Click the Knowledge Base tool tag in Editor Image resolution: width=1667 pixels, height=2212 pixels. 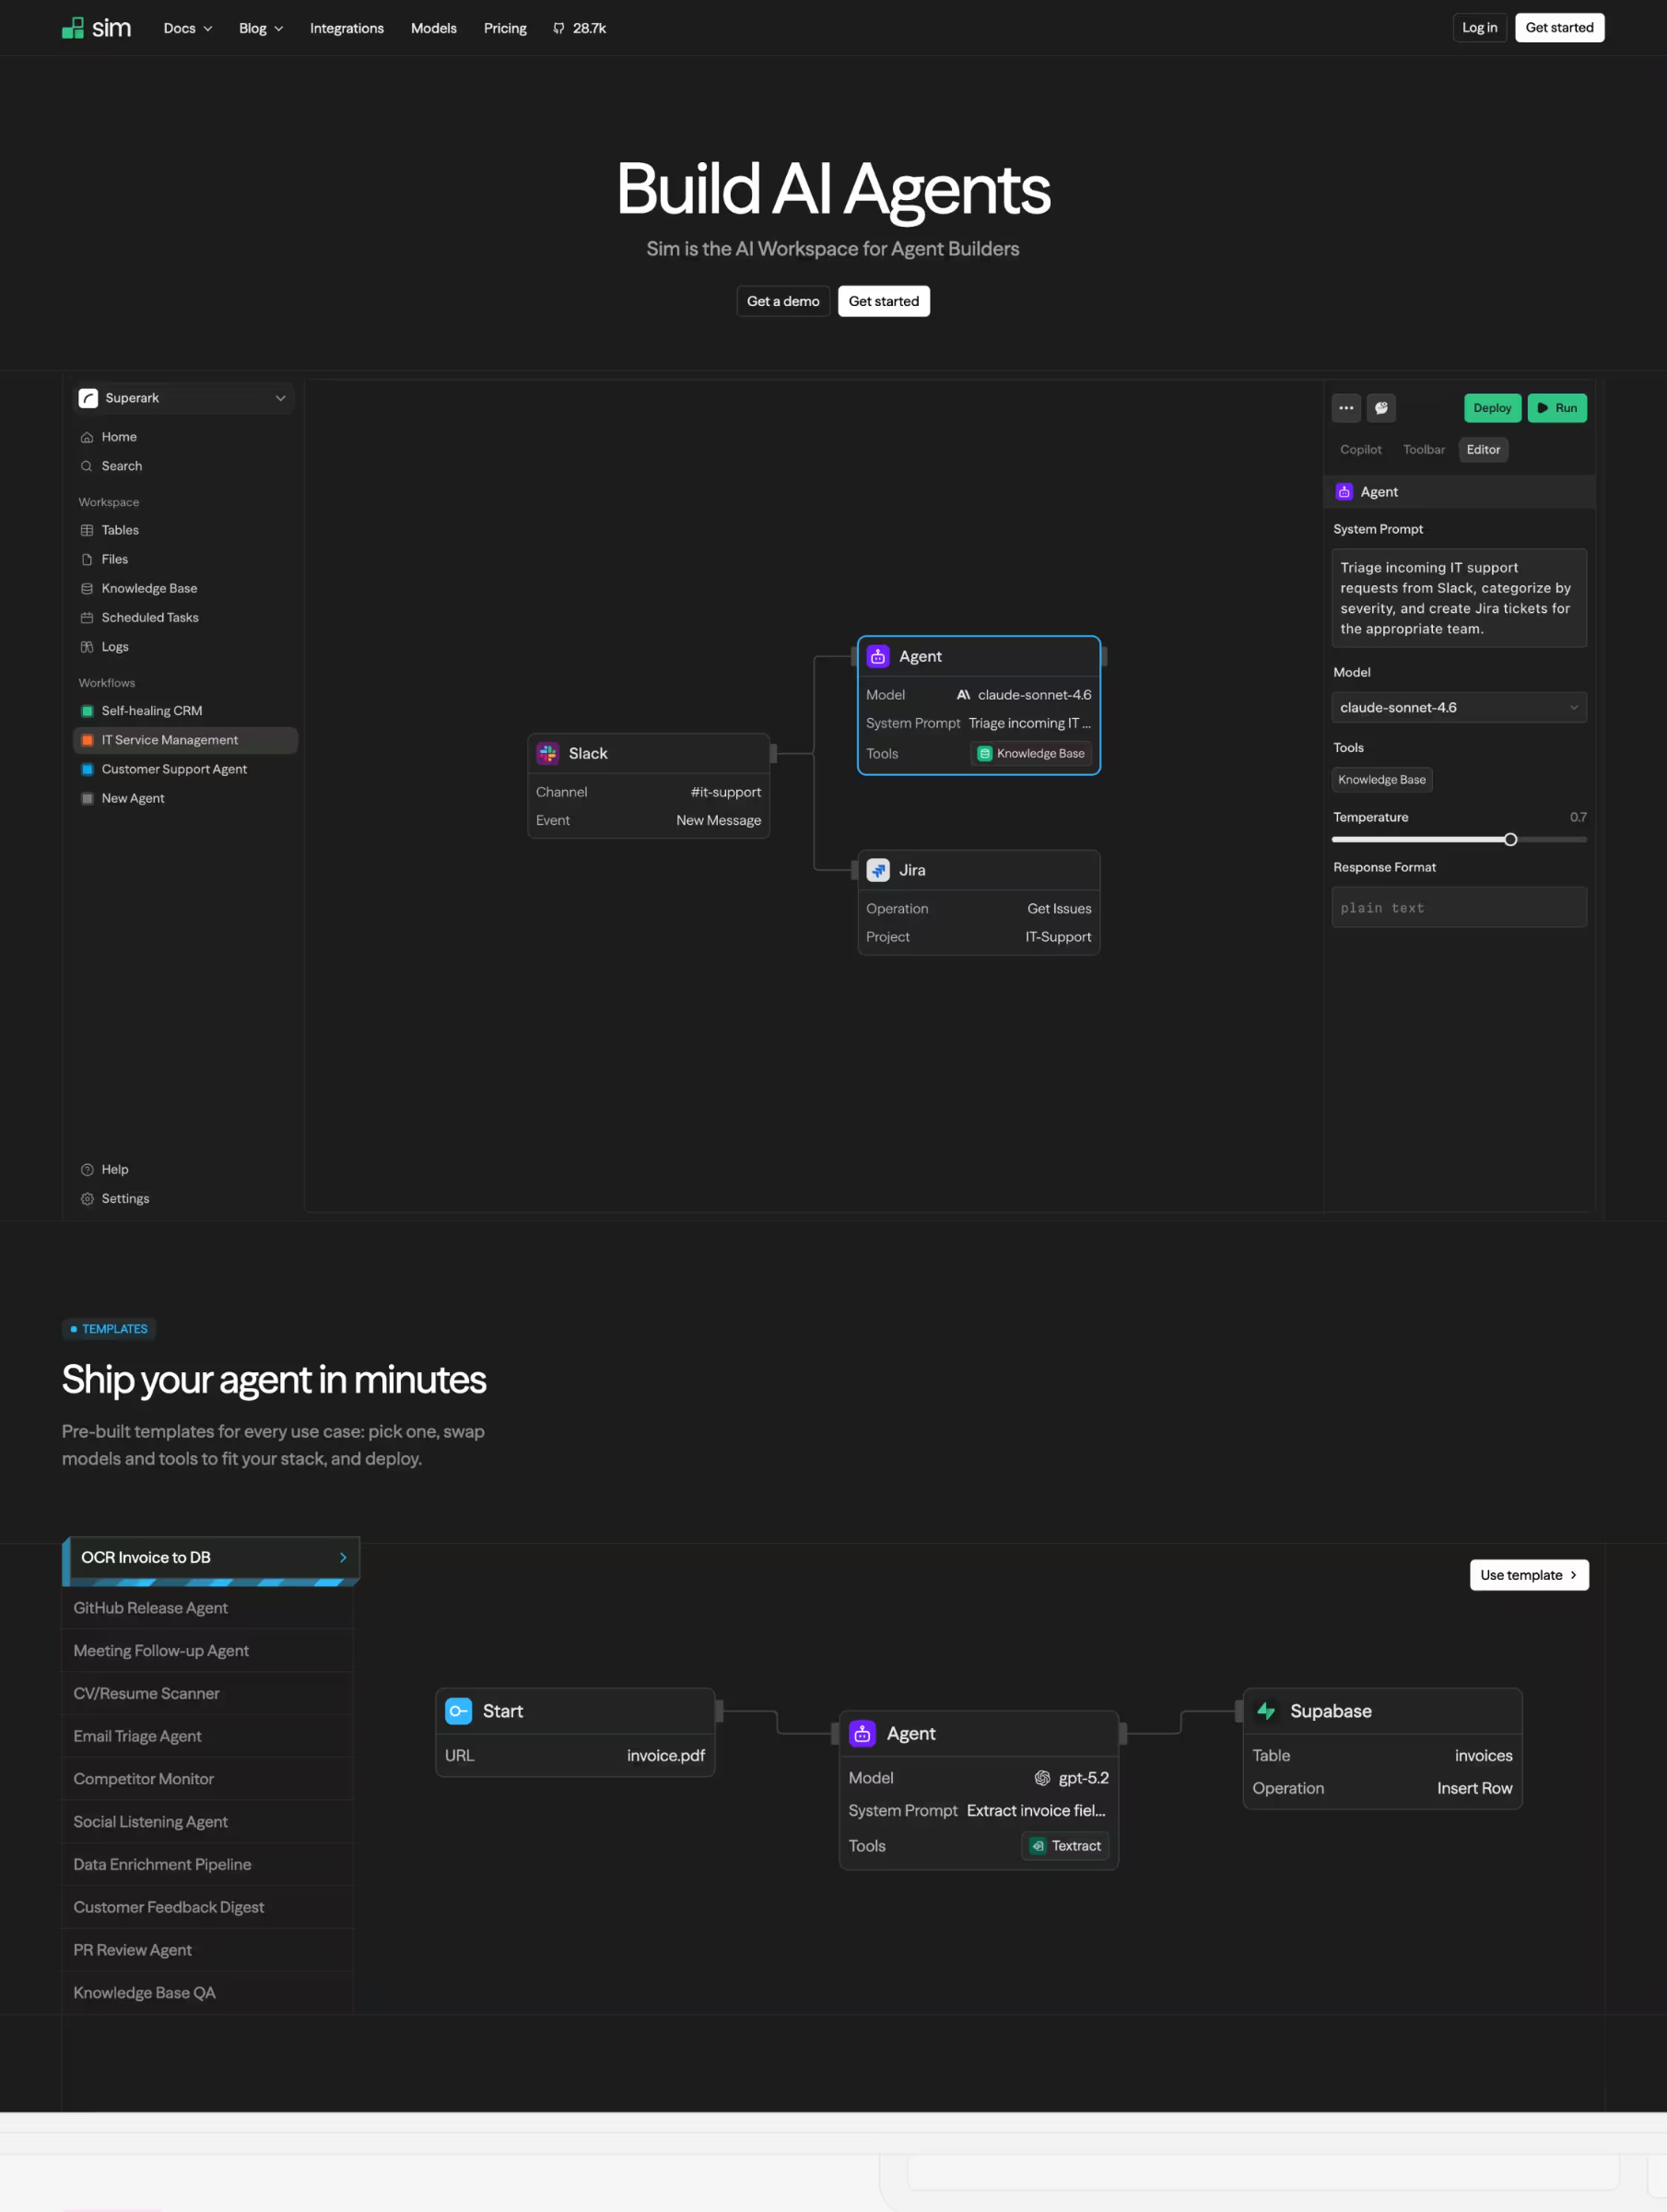[1382, 780]
